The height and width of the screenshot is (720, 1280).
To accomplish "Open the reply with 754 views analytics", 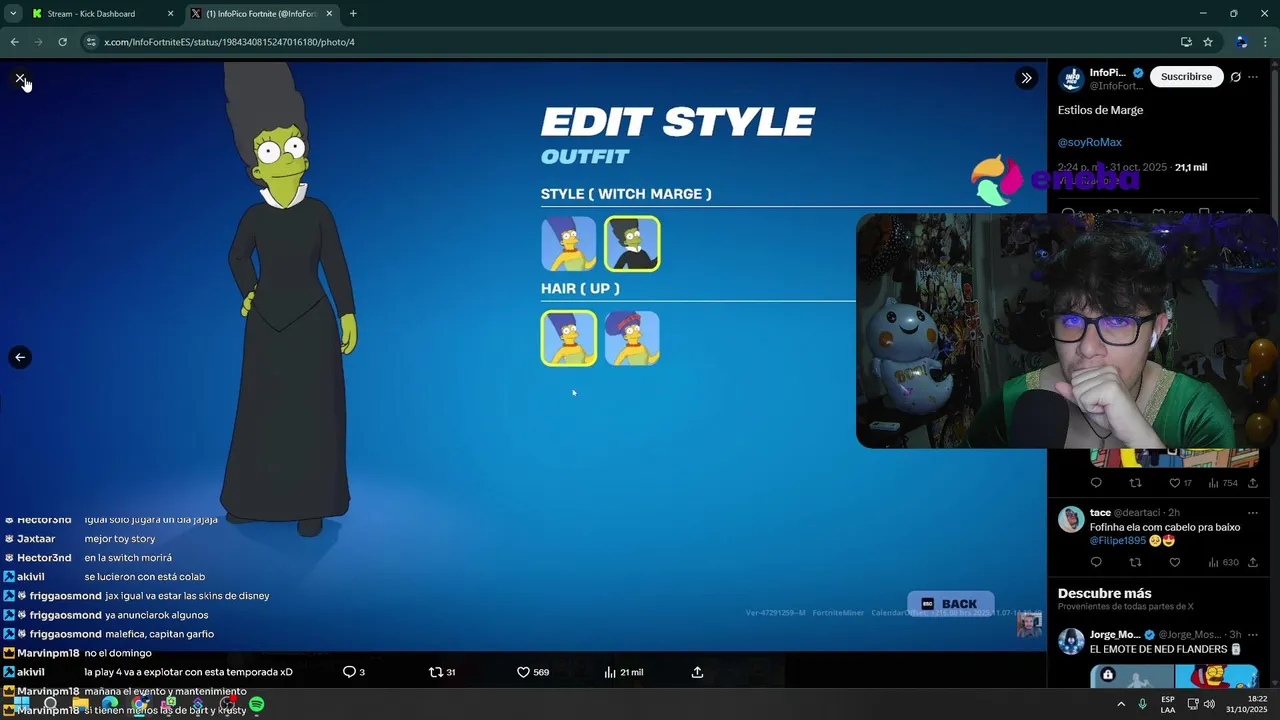I will coord(1223,483).
